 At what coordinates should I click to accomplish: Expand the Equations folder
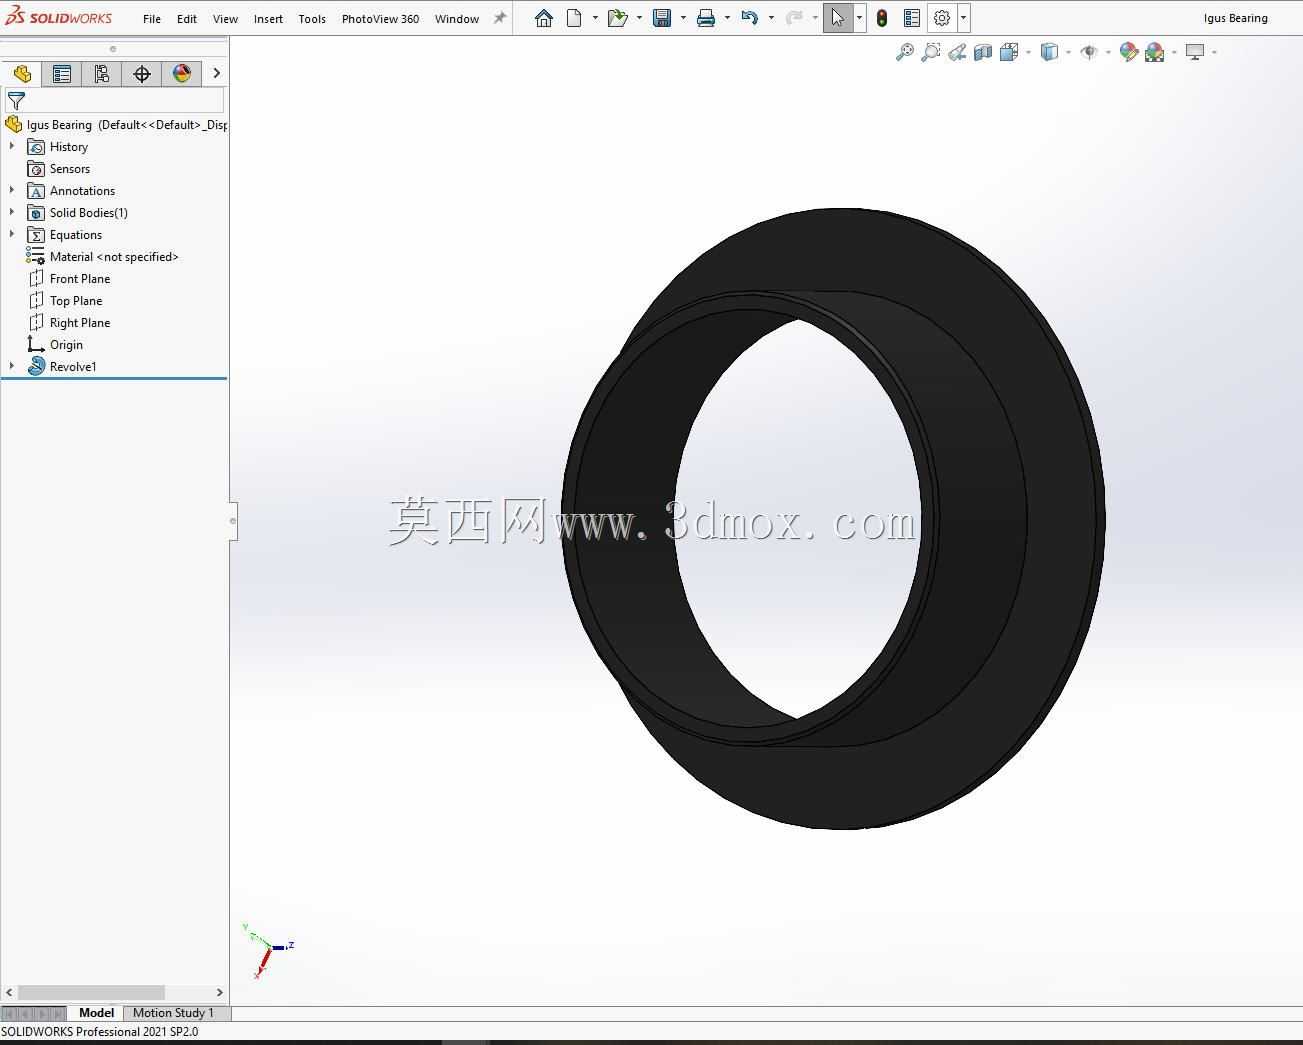pyautogui.click(x=12, y=234)
